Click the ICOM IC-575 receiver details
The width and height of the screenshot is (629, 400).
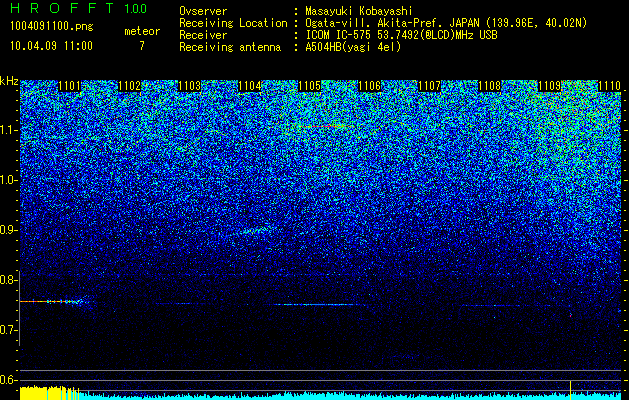tap(402, 35)
